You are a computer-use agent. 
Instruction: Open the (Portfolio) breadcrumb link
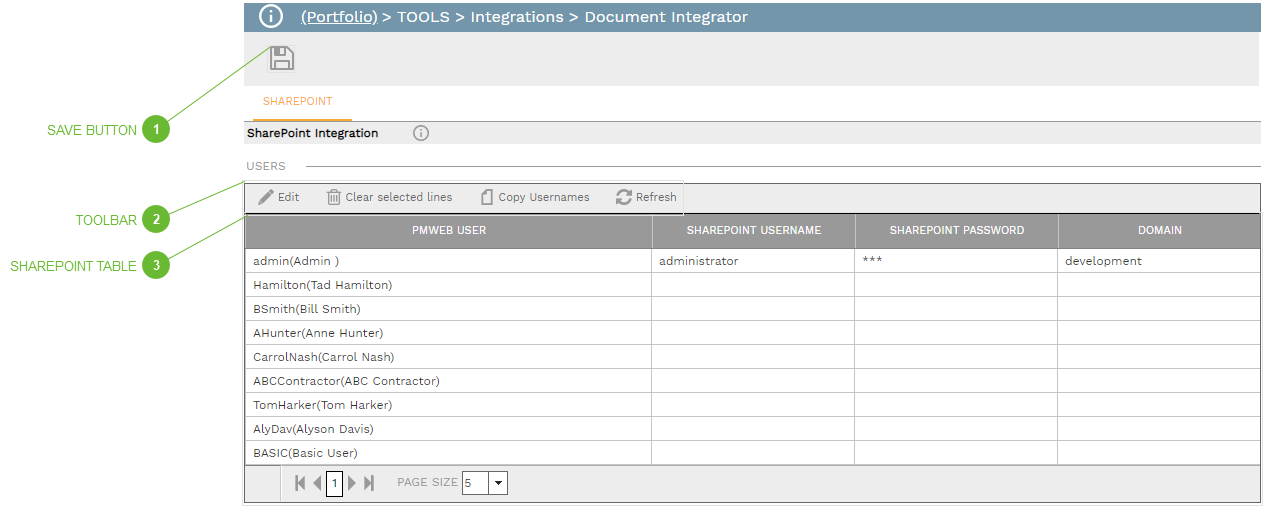(x=339, y=17)
